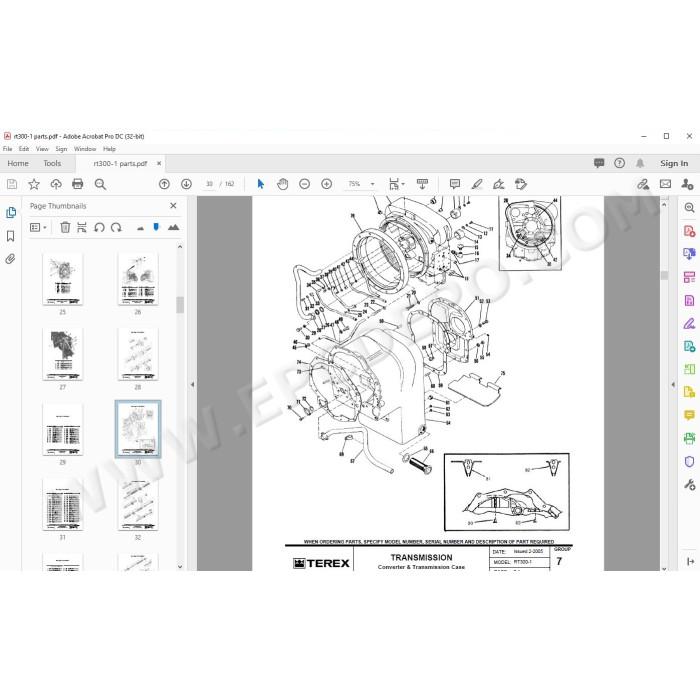
Task: Select page 27 thumbnail
Action: [x=62, y=354]
